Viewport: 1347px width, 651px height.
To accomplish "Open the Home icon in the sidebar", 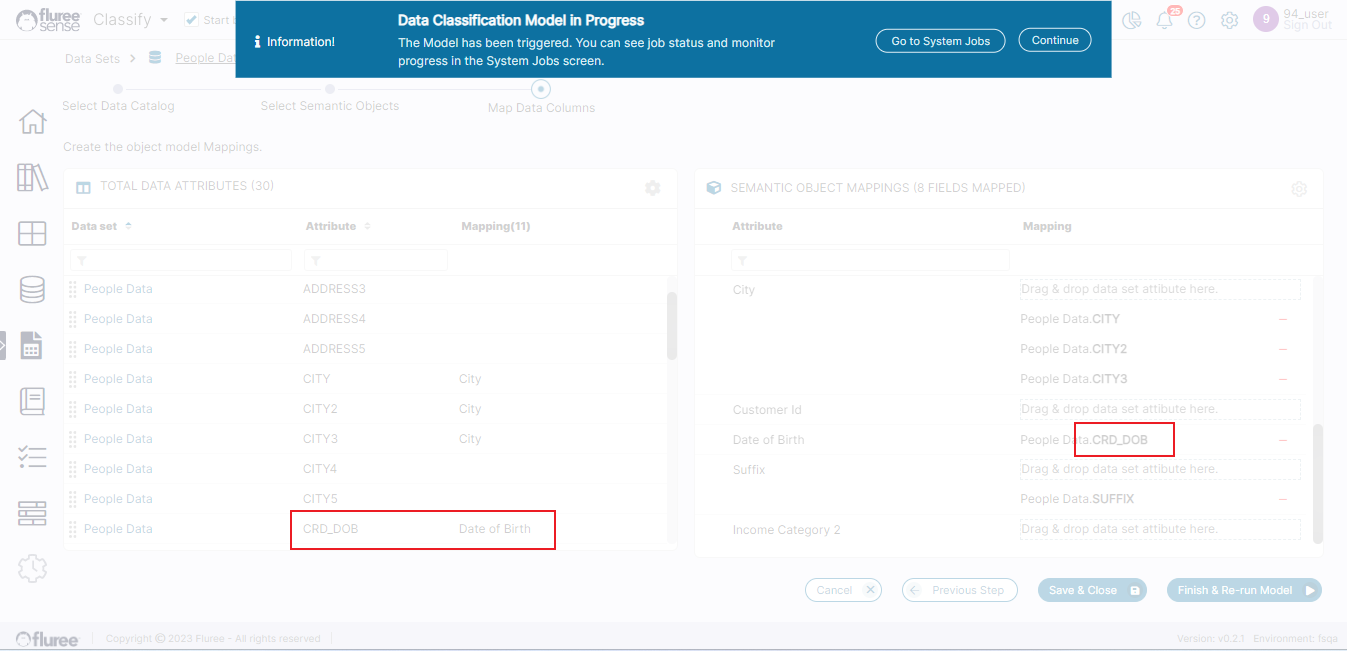I will pyautogui.click(x=32, y=122).
